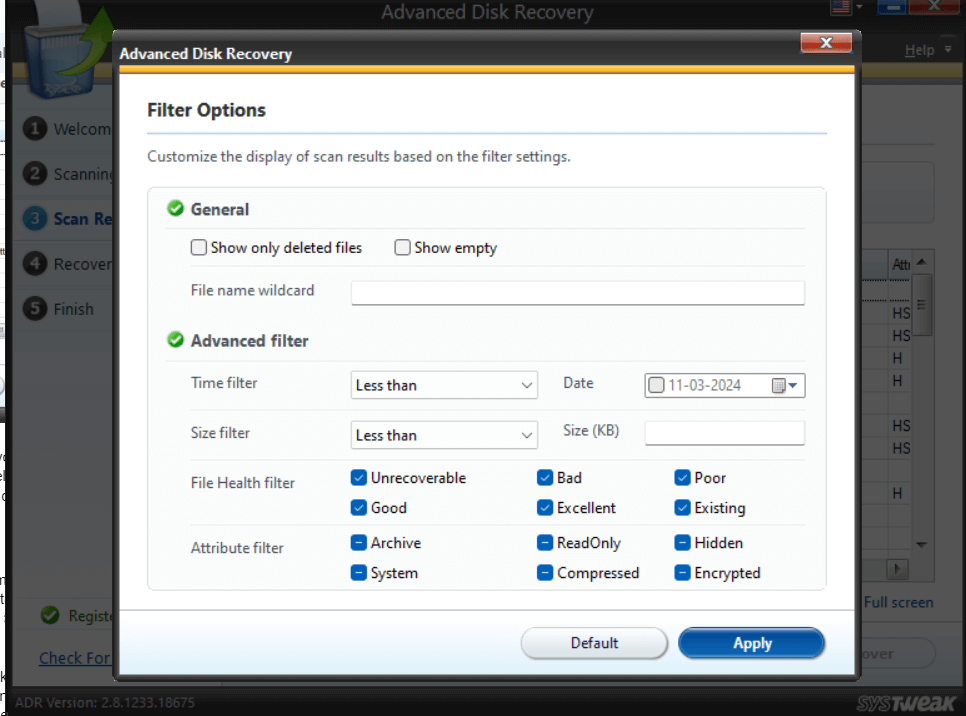The width and height of the screenshot is (966, 716).
Task: Go to step 2 Scanning in sidebar
Action: pos(68,174)
